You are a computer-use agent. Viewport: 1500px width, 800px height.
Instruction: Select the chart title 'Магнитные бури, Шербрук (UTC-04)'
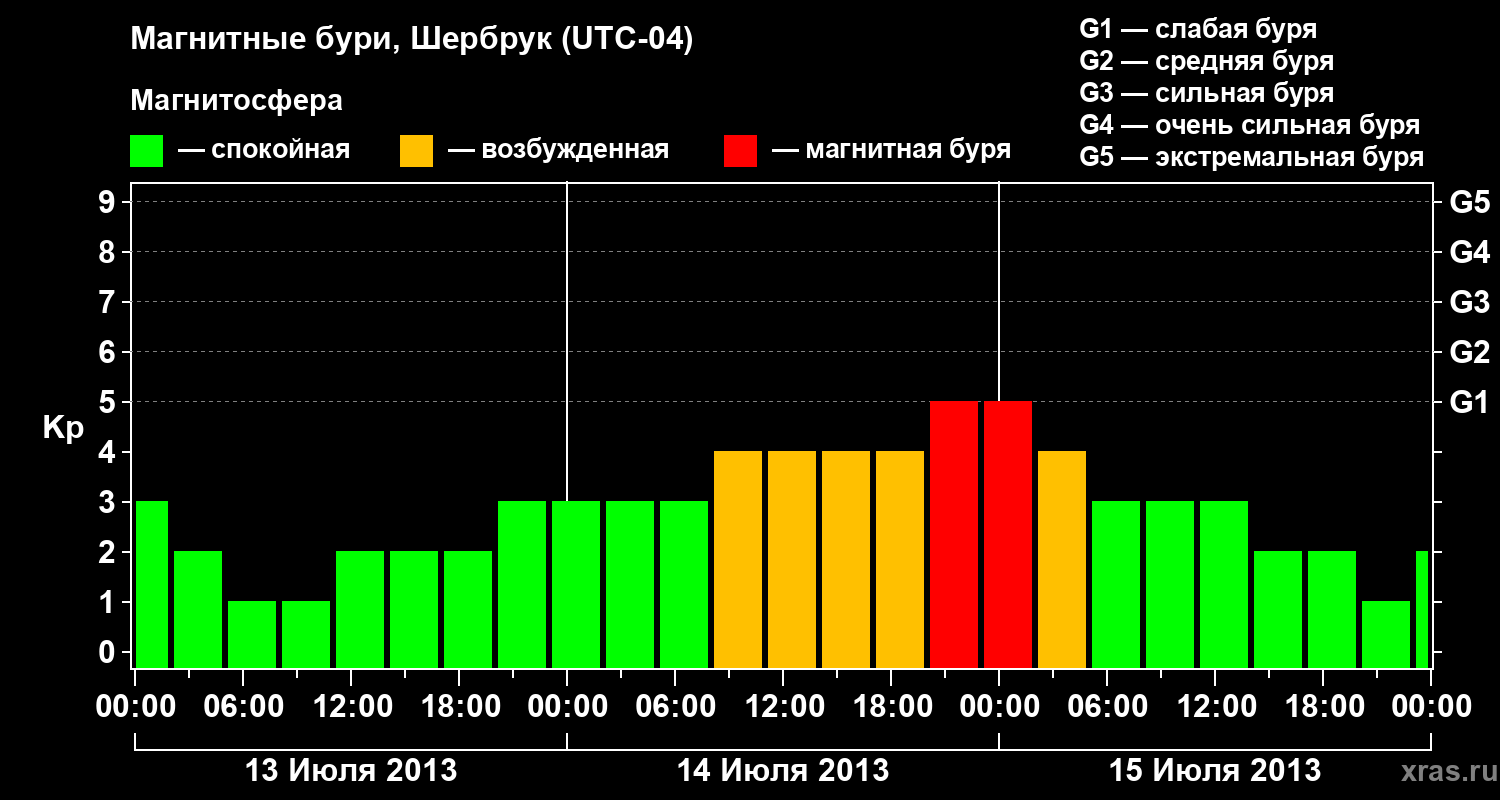click(x=412, y=41)
